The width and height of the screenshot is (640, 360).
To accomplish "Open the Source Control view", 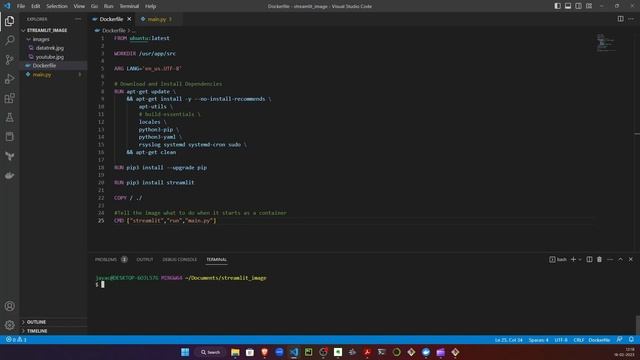I will pyautogui.click(x=9, y=60).
